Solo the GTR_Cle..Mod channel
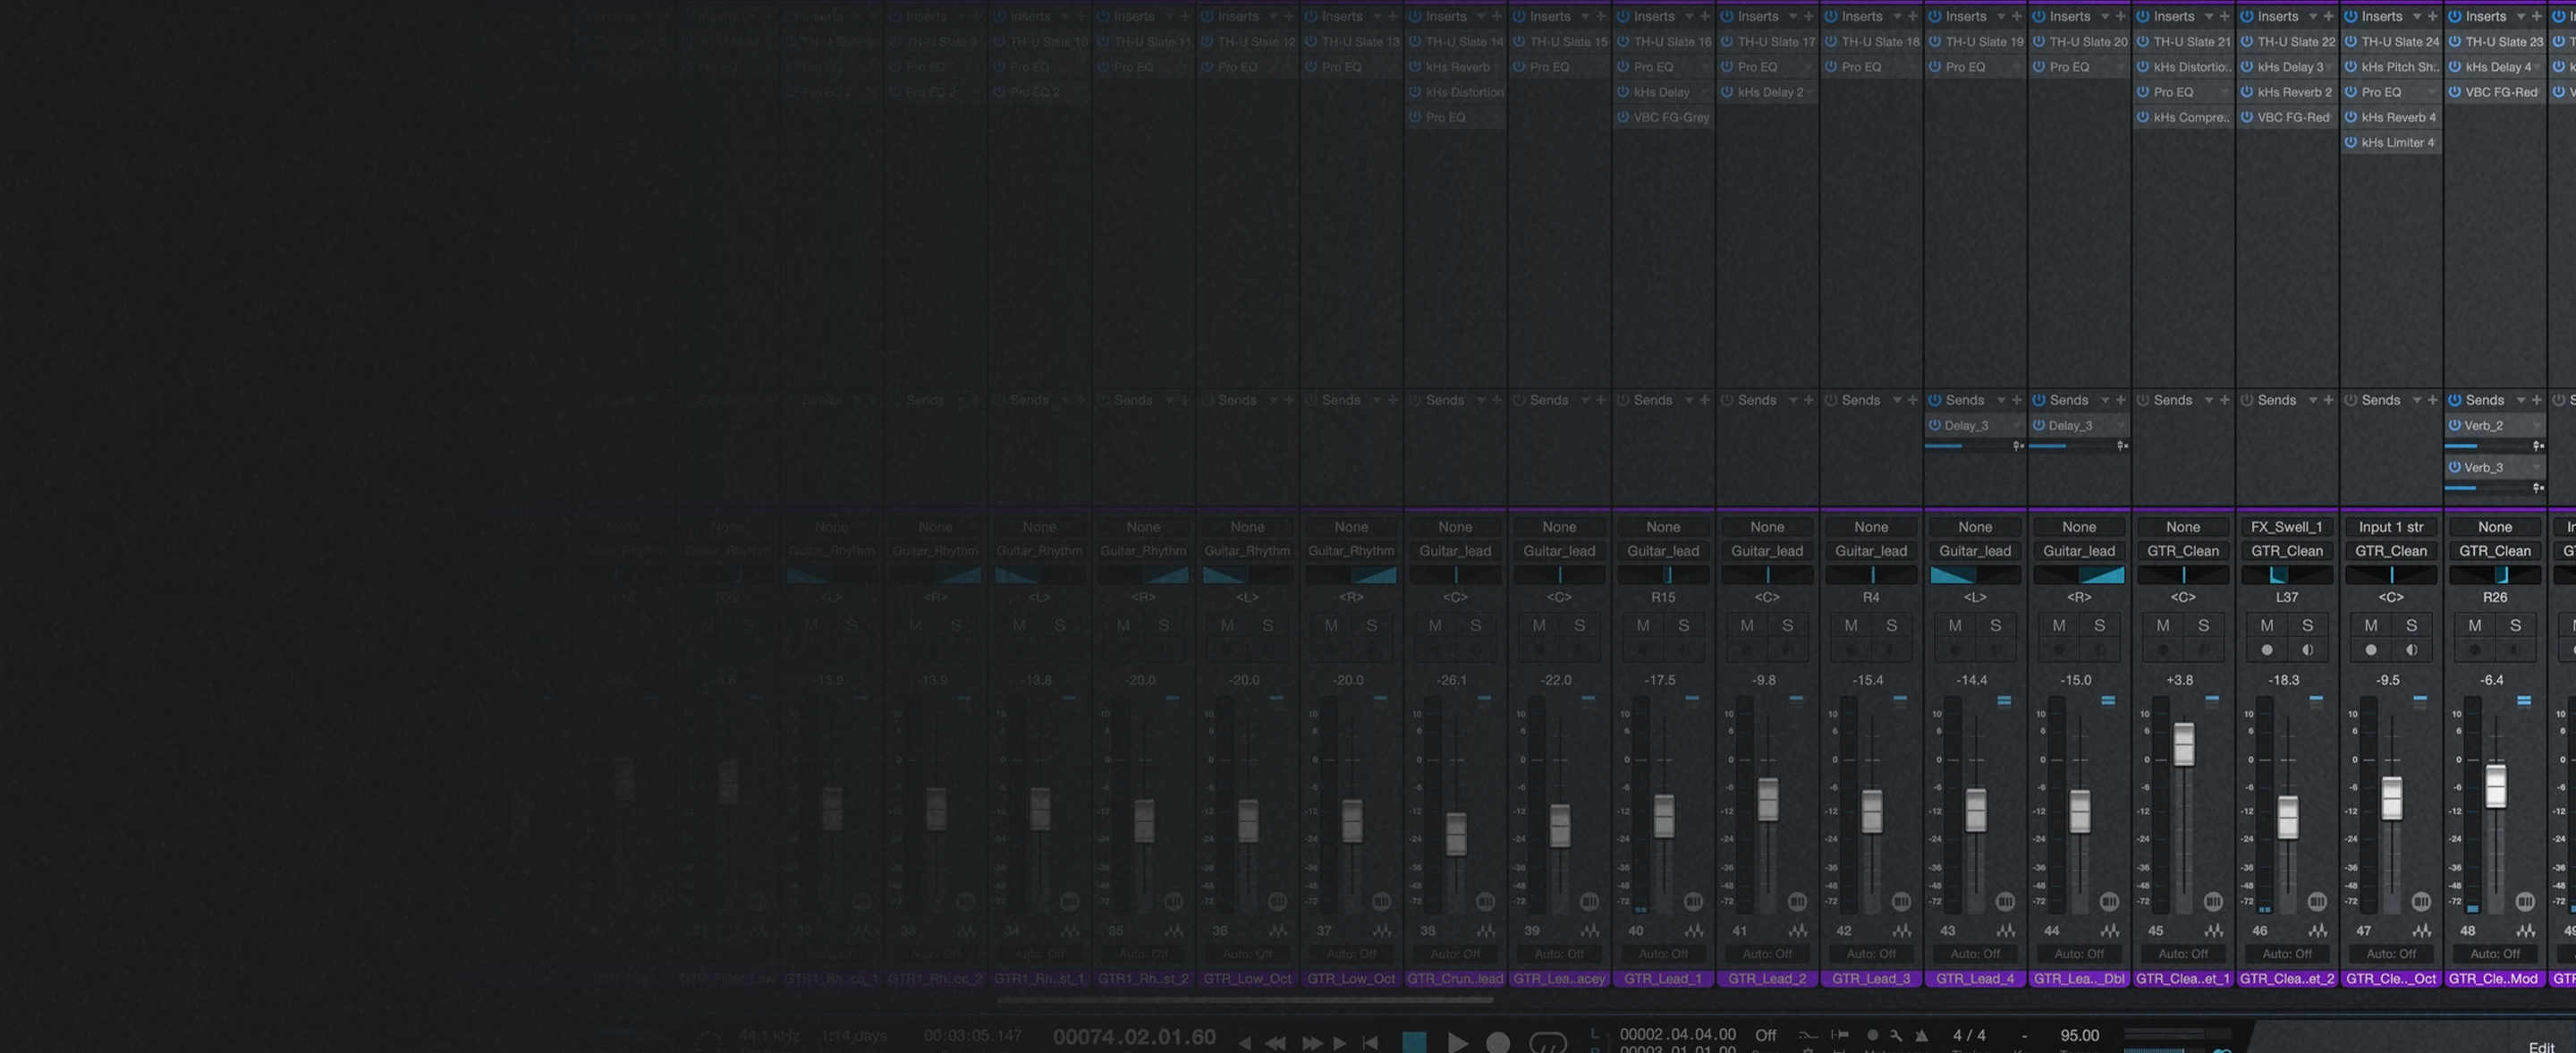The image size is (2576, 1053). tap(2514, 625)
